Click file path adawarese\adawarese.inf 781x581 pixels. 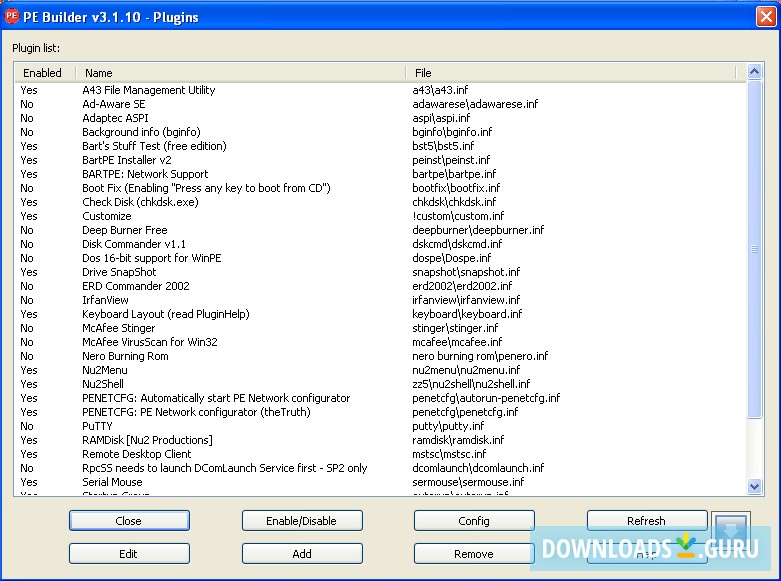point(475,104)
